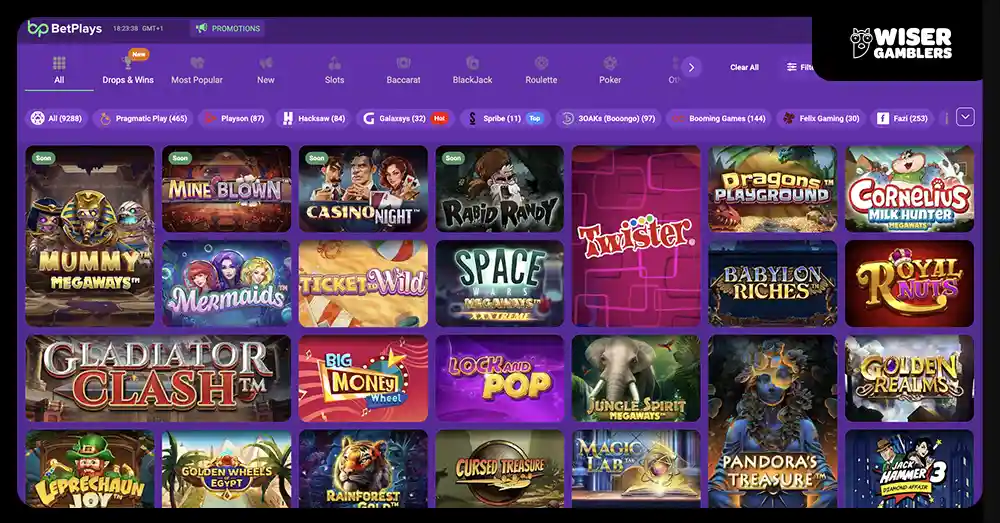Open Leprechaun Joy game
This screenshot has height=523, width=1000.
[90, 469]
